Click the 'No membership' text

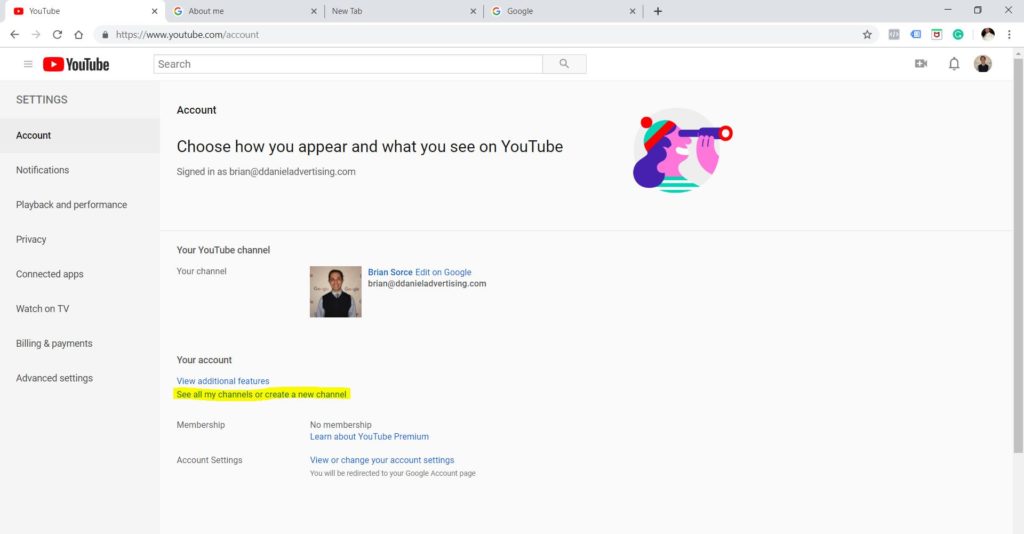(x=340, y=425)
